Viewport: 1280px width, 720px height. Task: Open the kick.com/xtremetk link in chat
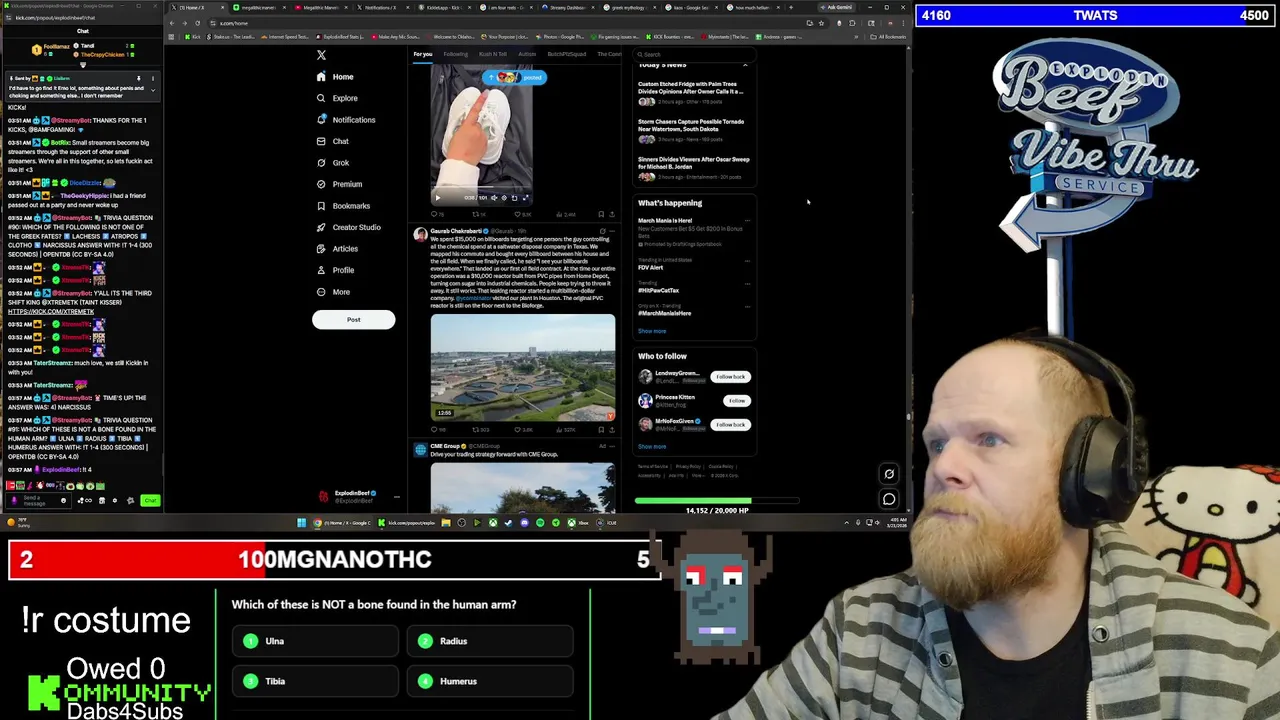(x=51, y=312)
